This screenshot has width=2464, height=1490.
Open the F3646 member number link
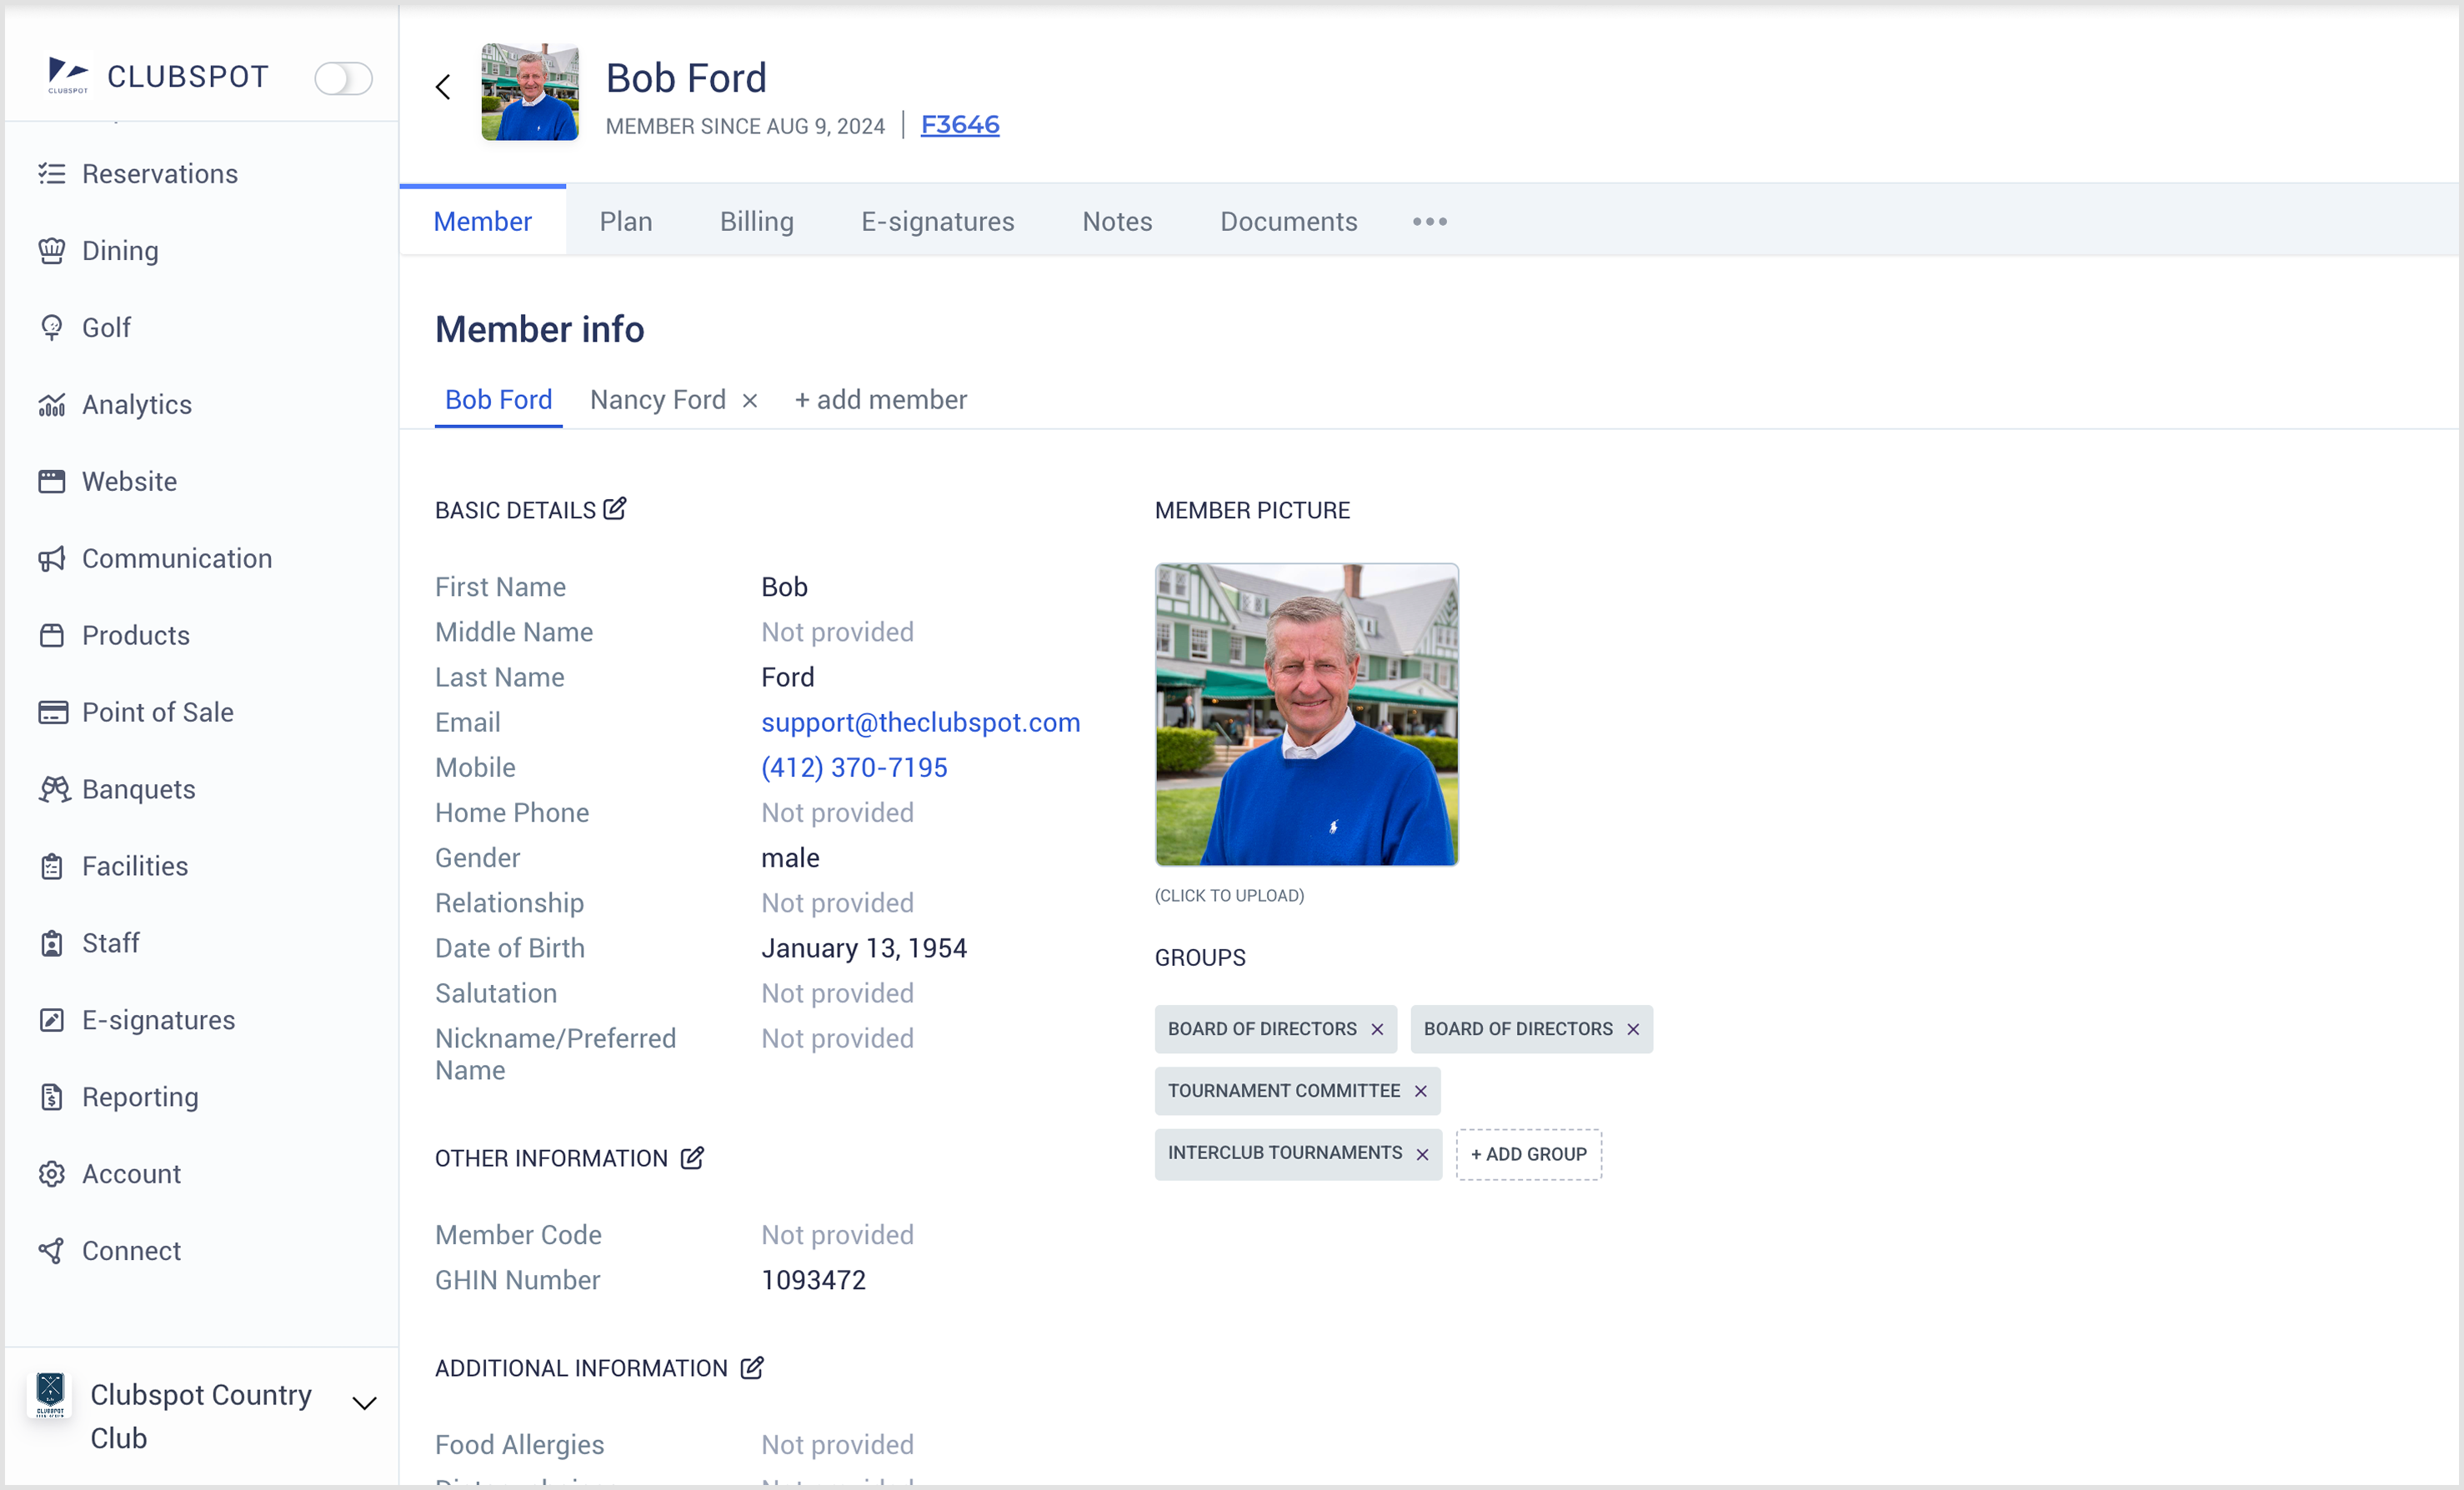[x=959, y=124]
